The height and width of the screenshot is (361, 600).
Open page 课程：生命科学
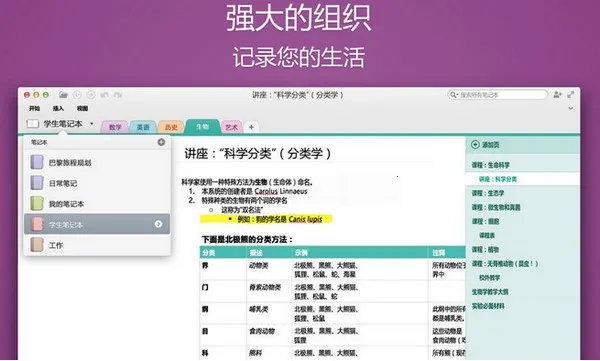(x=490, y=165)
